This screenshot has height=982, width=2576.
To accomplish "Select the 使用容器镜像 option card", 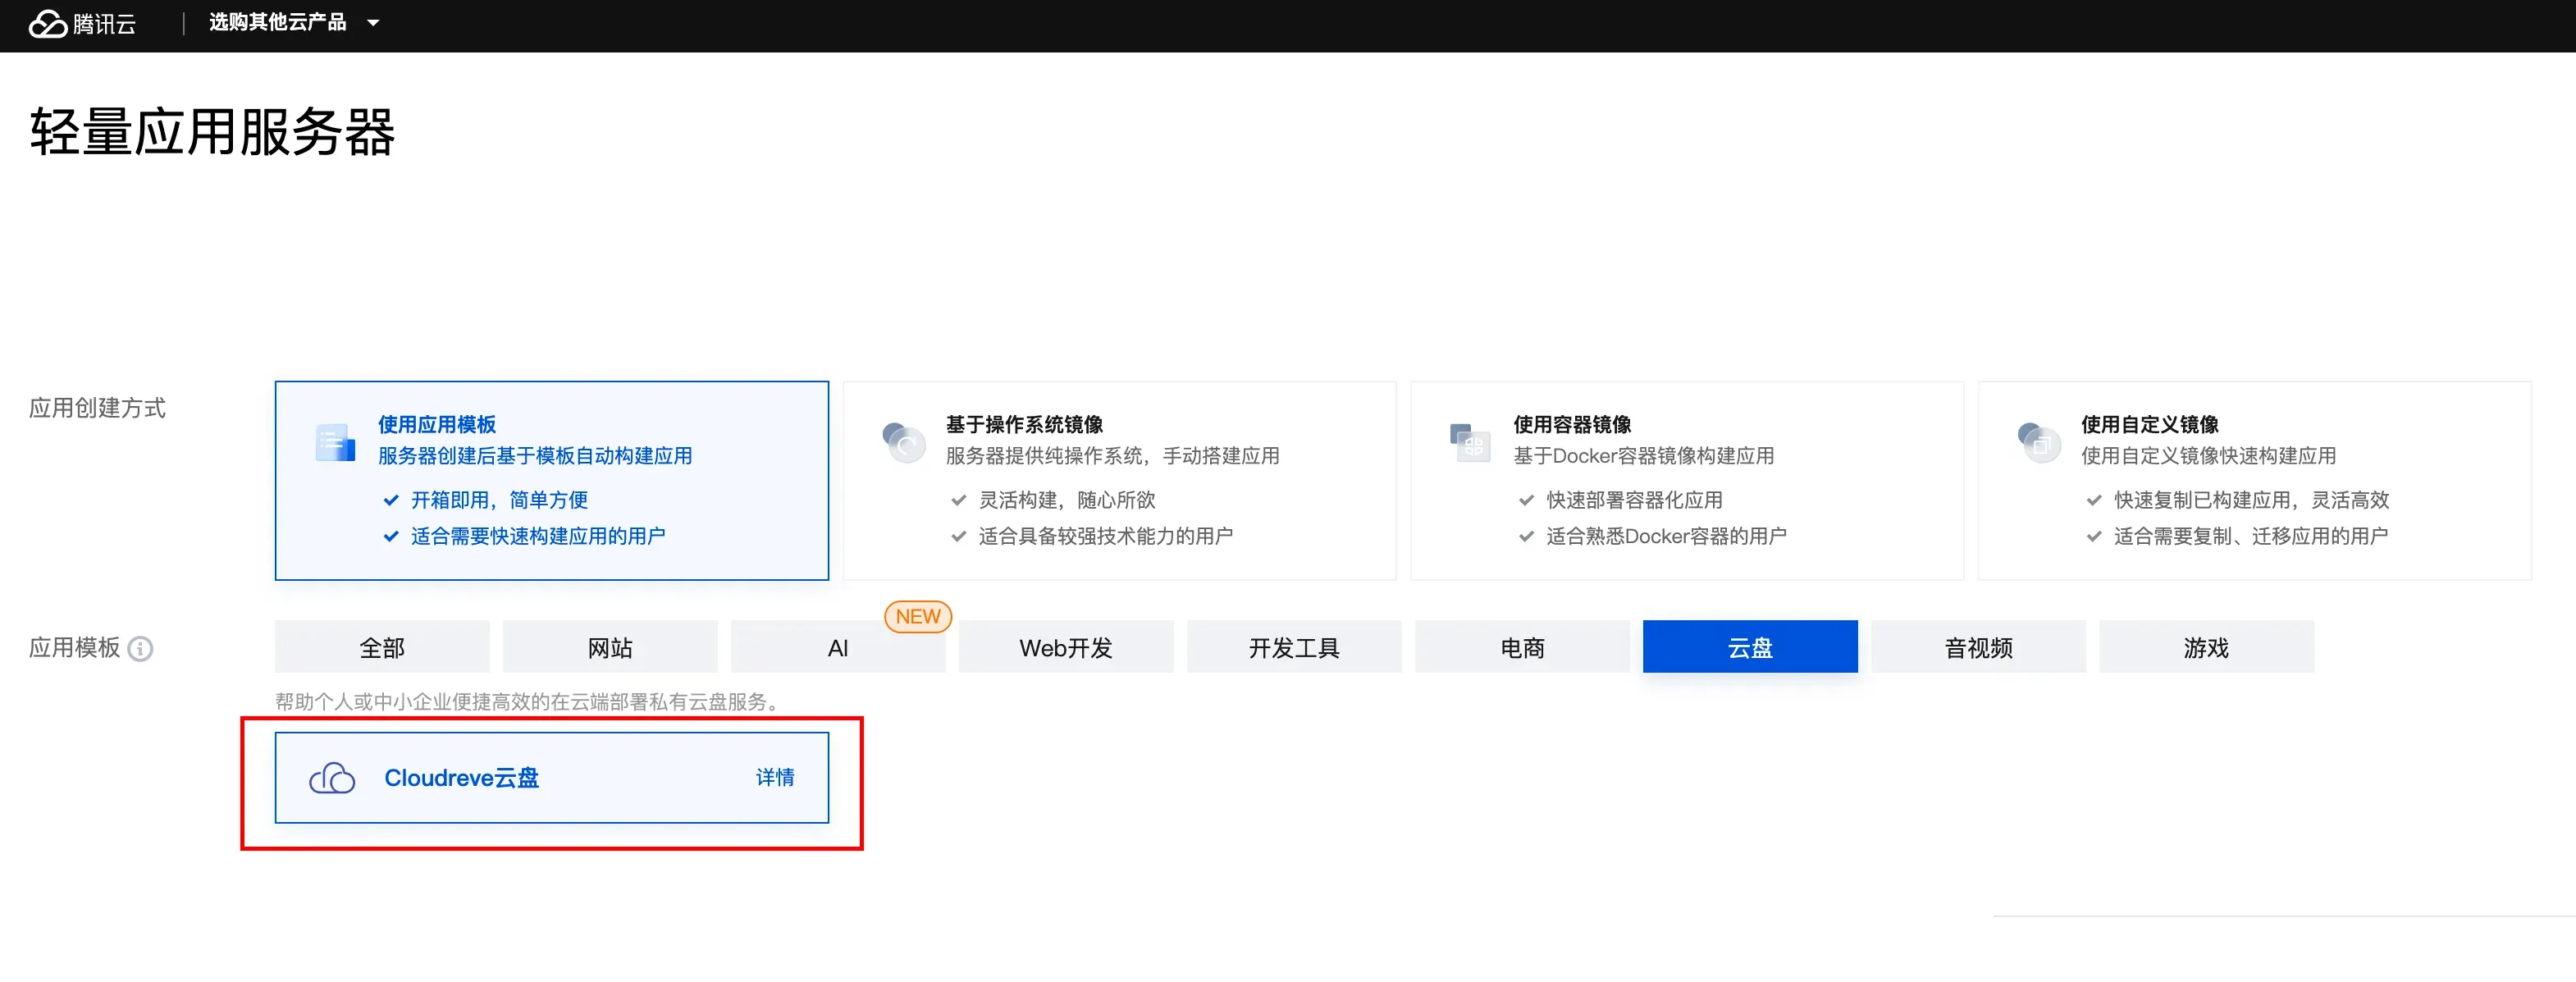I will [1687, 480].
